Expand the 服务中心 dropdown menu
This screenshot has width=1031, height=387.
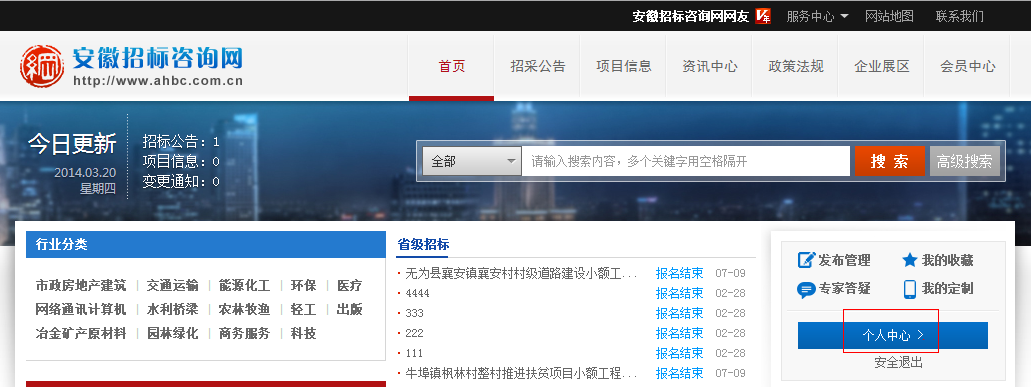click(817, 16)
